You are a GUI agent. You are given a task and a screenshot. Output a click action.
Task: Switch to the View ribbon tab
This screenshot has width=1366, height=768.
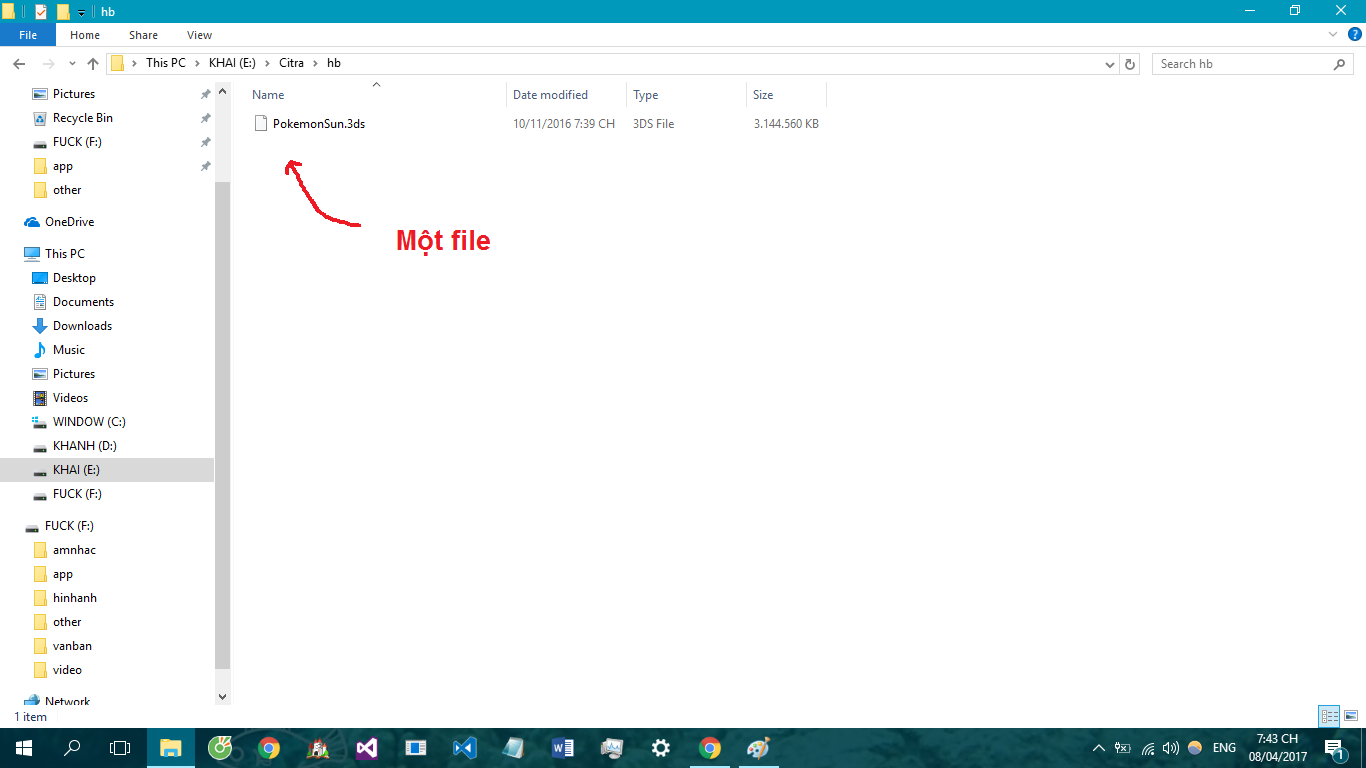(199, 35)
